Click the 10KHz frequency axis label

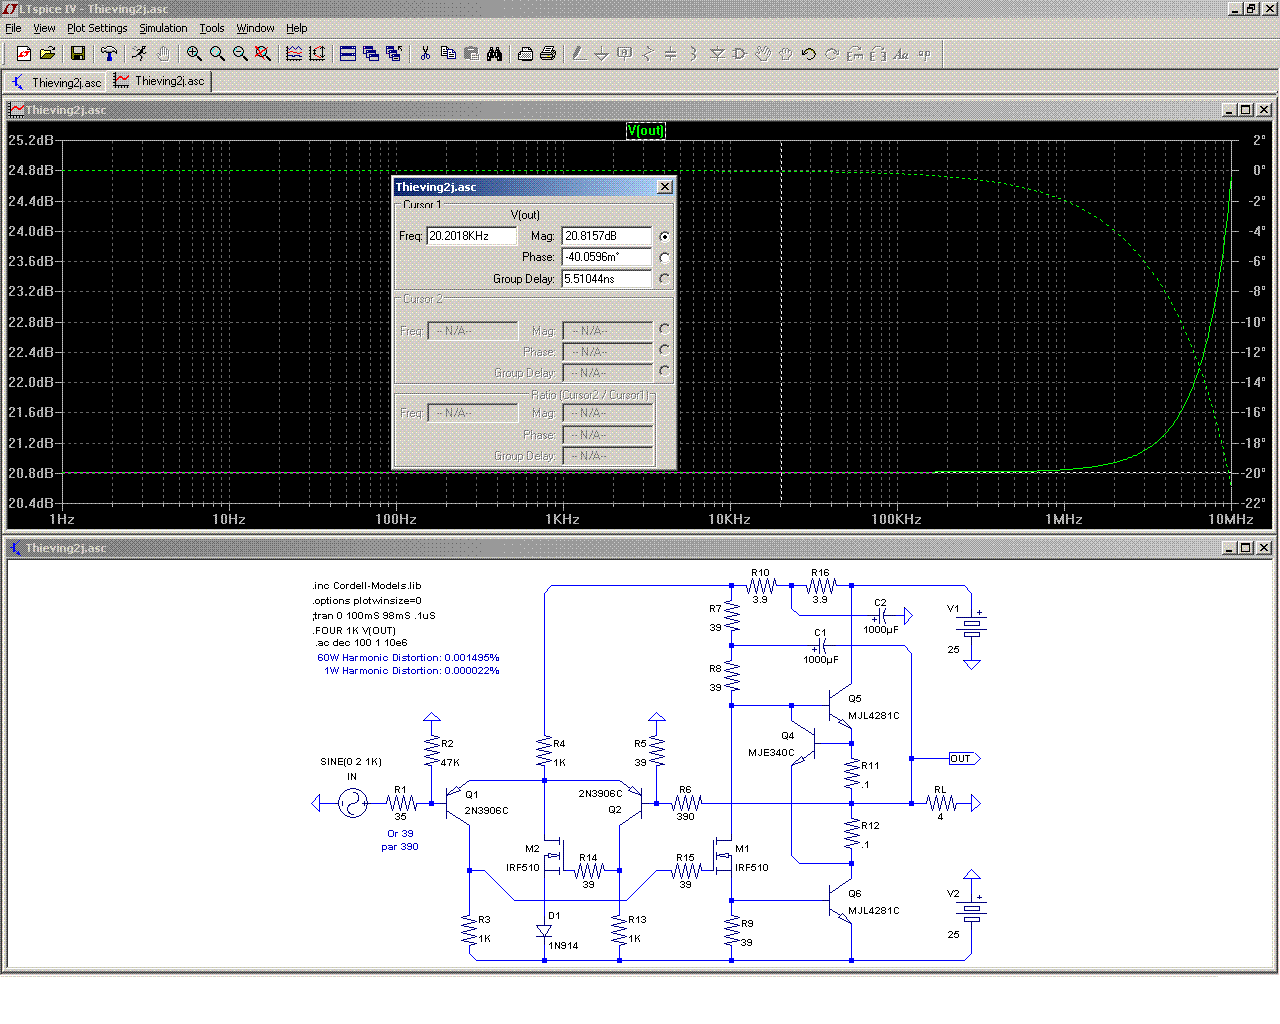click(729, 519)
